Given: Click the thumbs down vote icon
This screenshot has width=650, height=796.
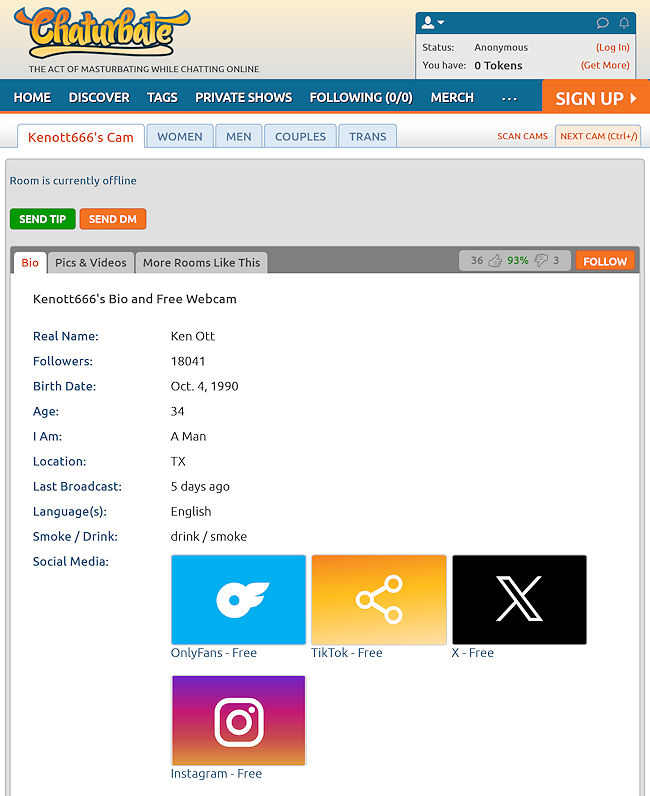Looking at the screenshot, I should [541, 260].
